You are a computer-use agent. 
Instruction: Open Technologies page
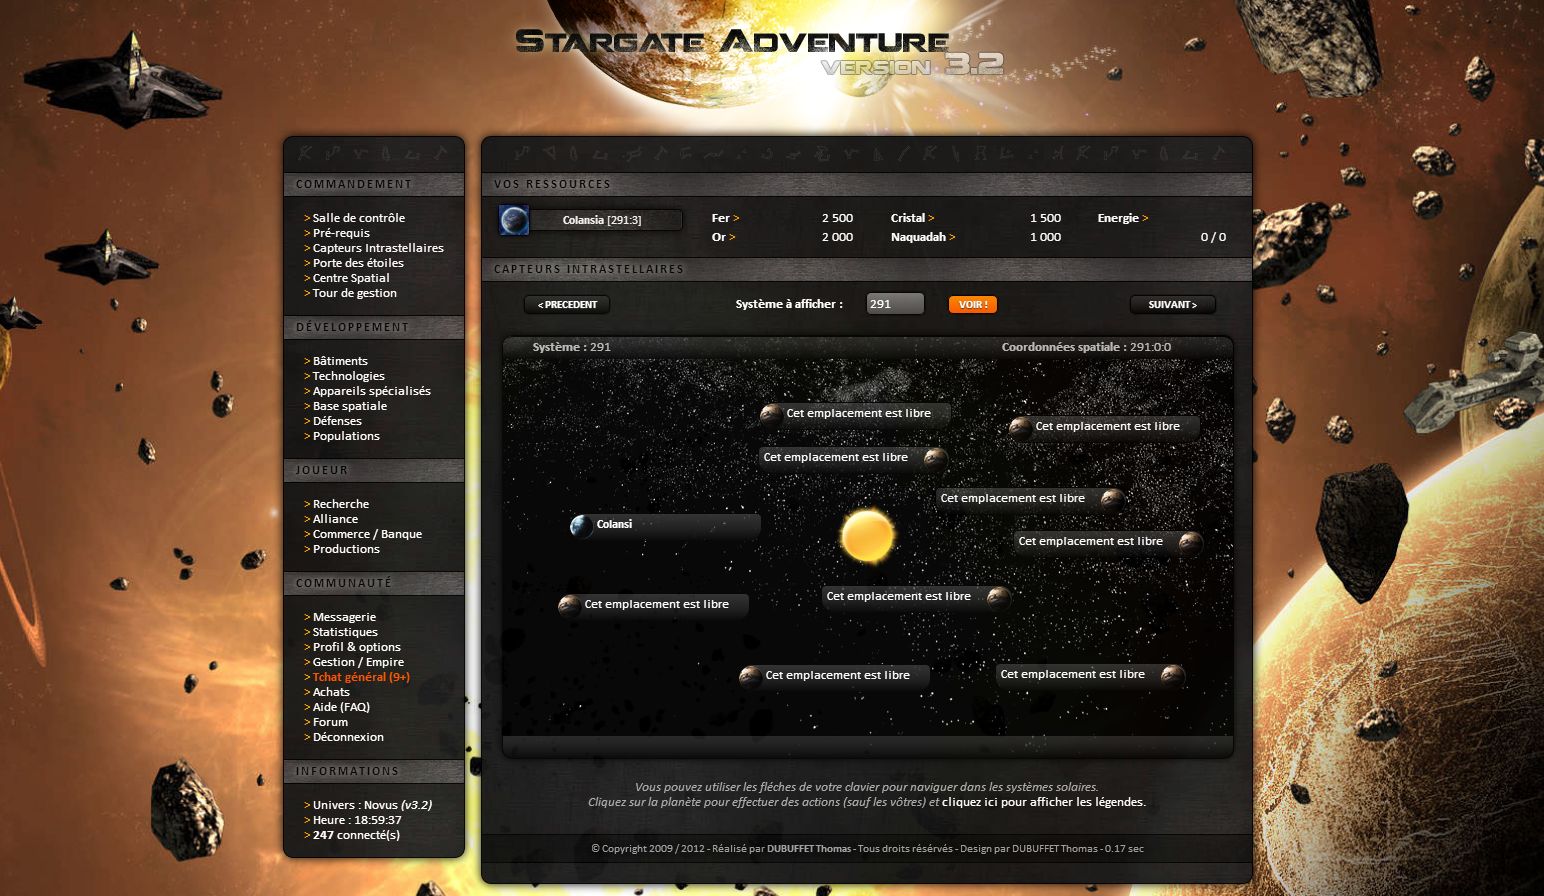point(348,376)
